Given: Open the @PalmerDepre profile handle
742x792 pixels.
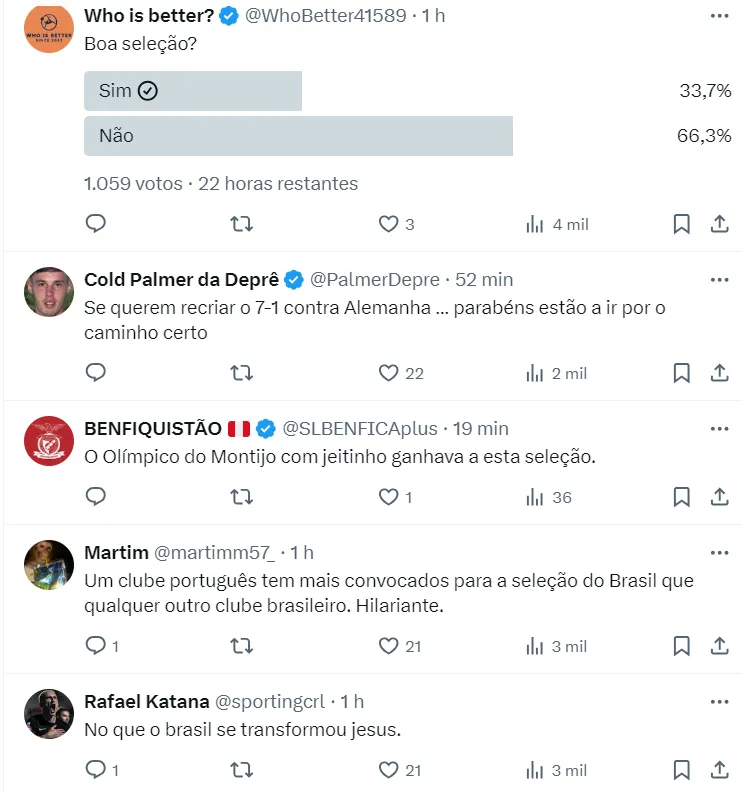Looking at the screenshot, I should click(x=374, y=280).
